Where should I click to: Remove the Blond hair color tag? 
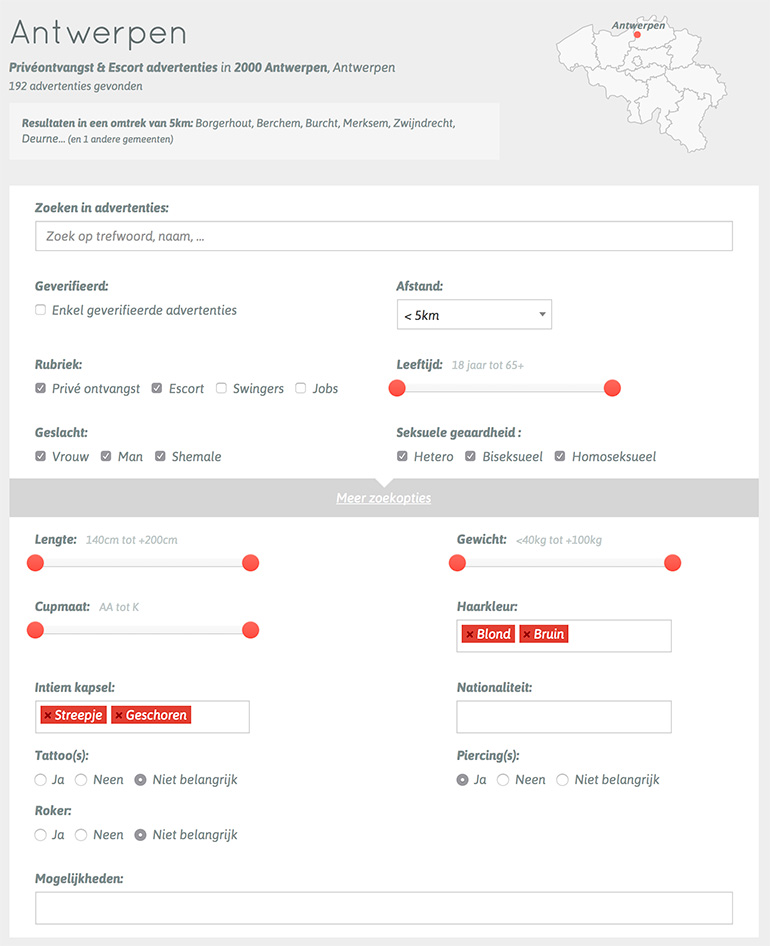469,635
